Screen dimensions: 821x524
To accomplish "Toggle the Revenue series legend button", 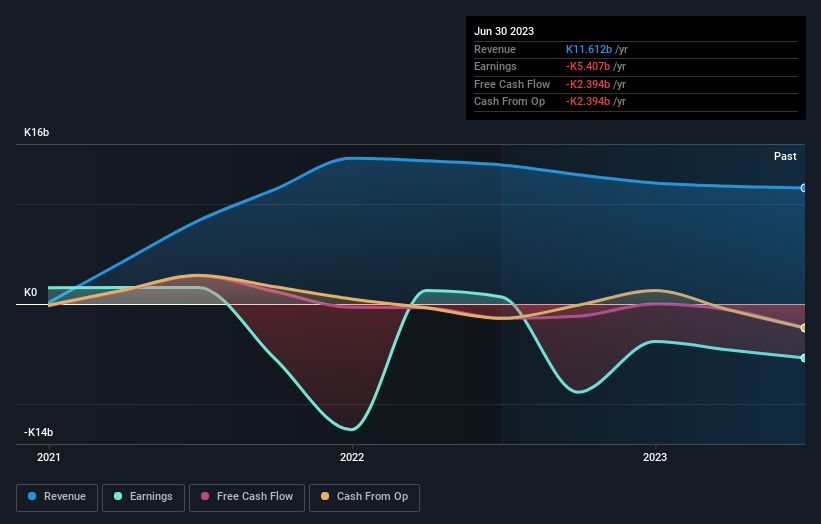I will (x=57, y=497).
